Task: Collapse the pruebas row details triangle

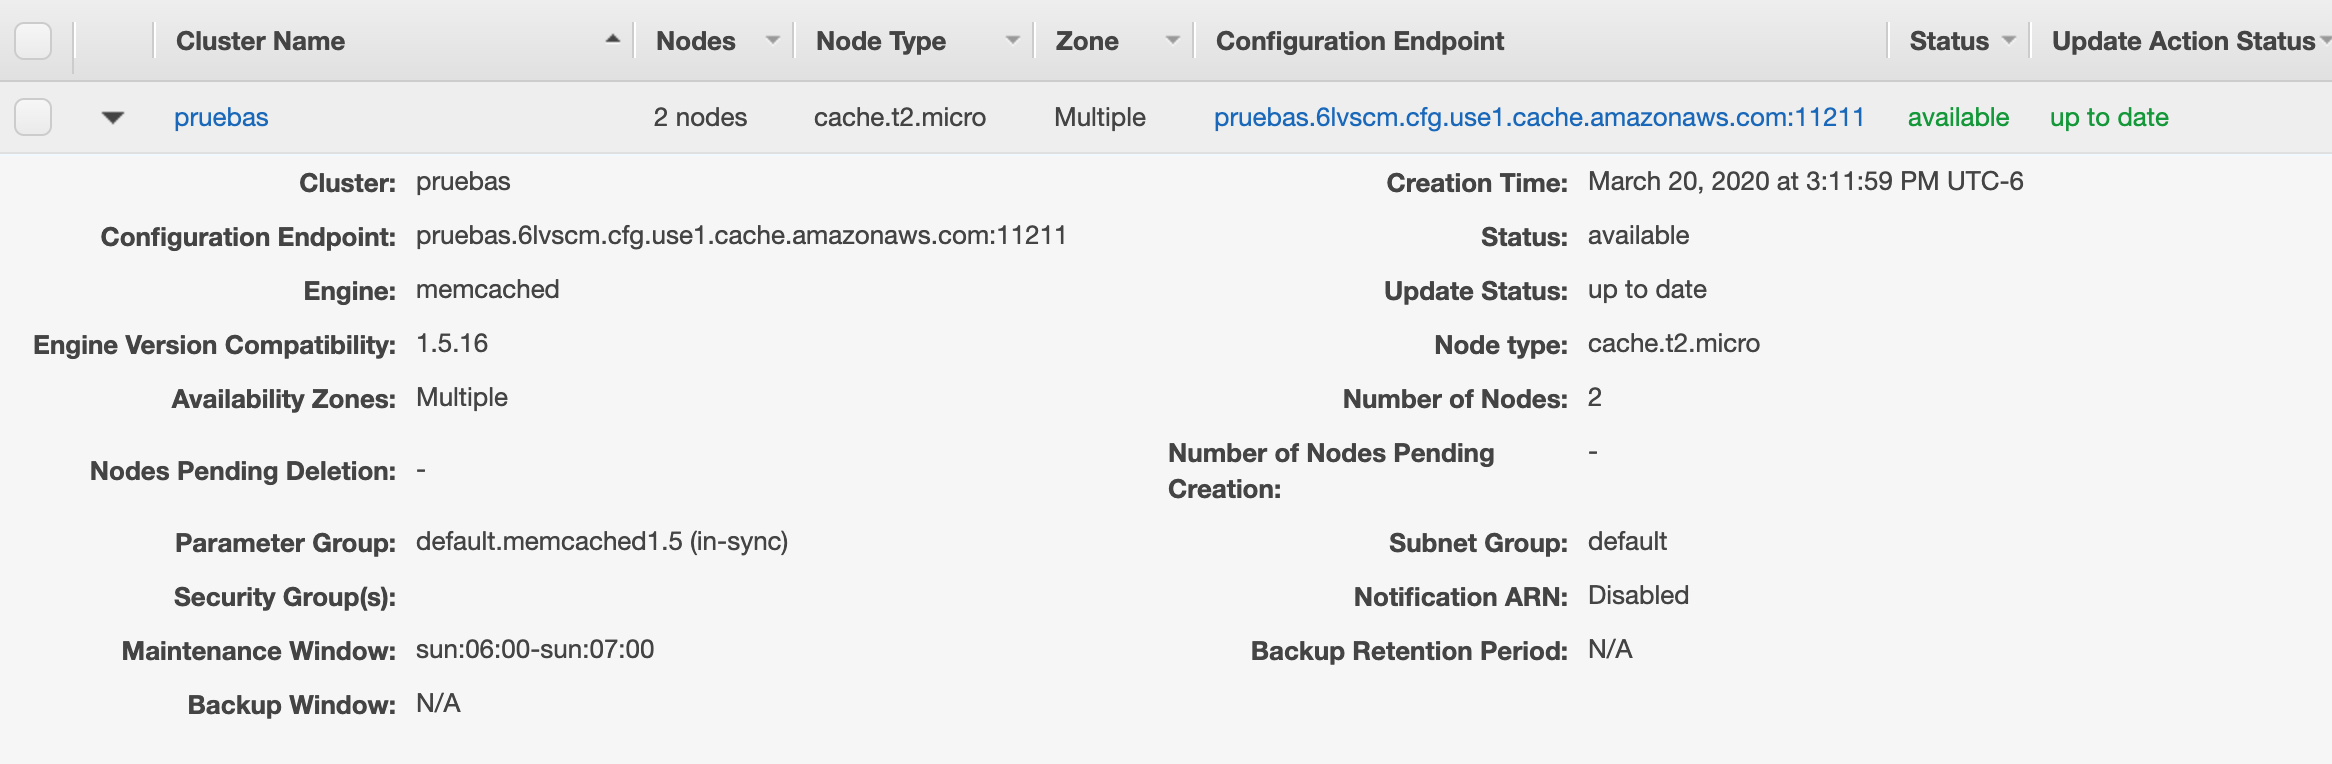Action: coord(113,118)
